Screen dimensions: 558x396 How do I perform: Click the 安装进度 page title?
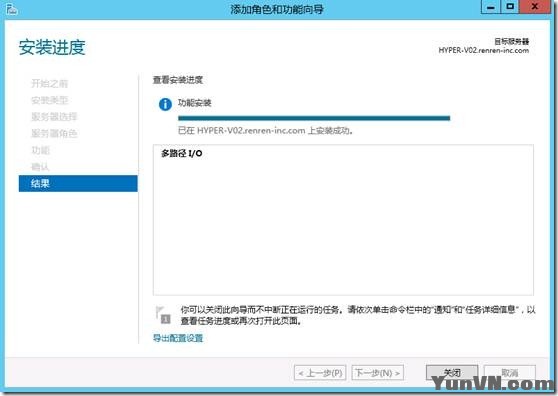point(52,47)
